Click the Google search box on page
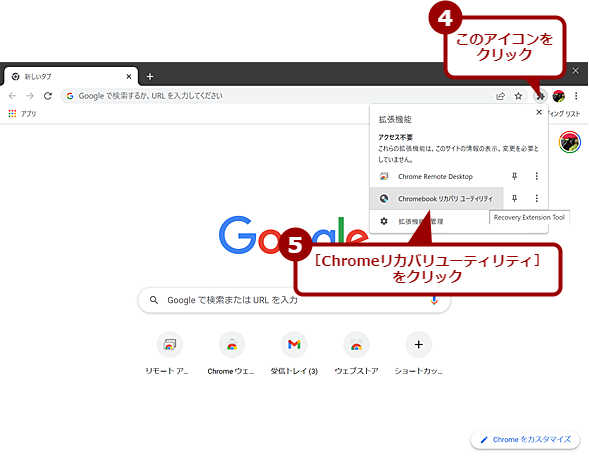 (x=294, y=300)
